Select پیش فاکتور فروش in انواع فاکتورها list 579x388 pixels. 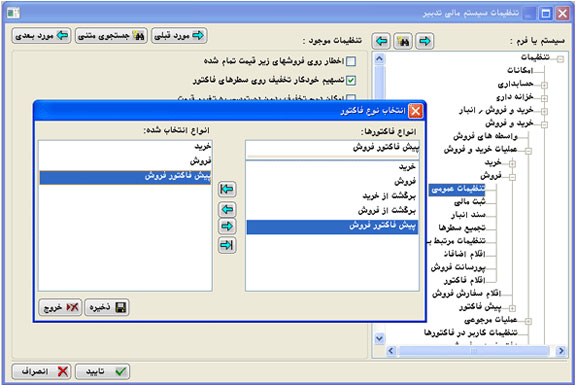pyautogui.click(x=332, y=226)
